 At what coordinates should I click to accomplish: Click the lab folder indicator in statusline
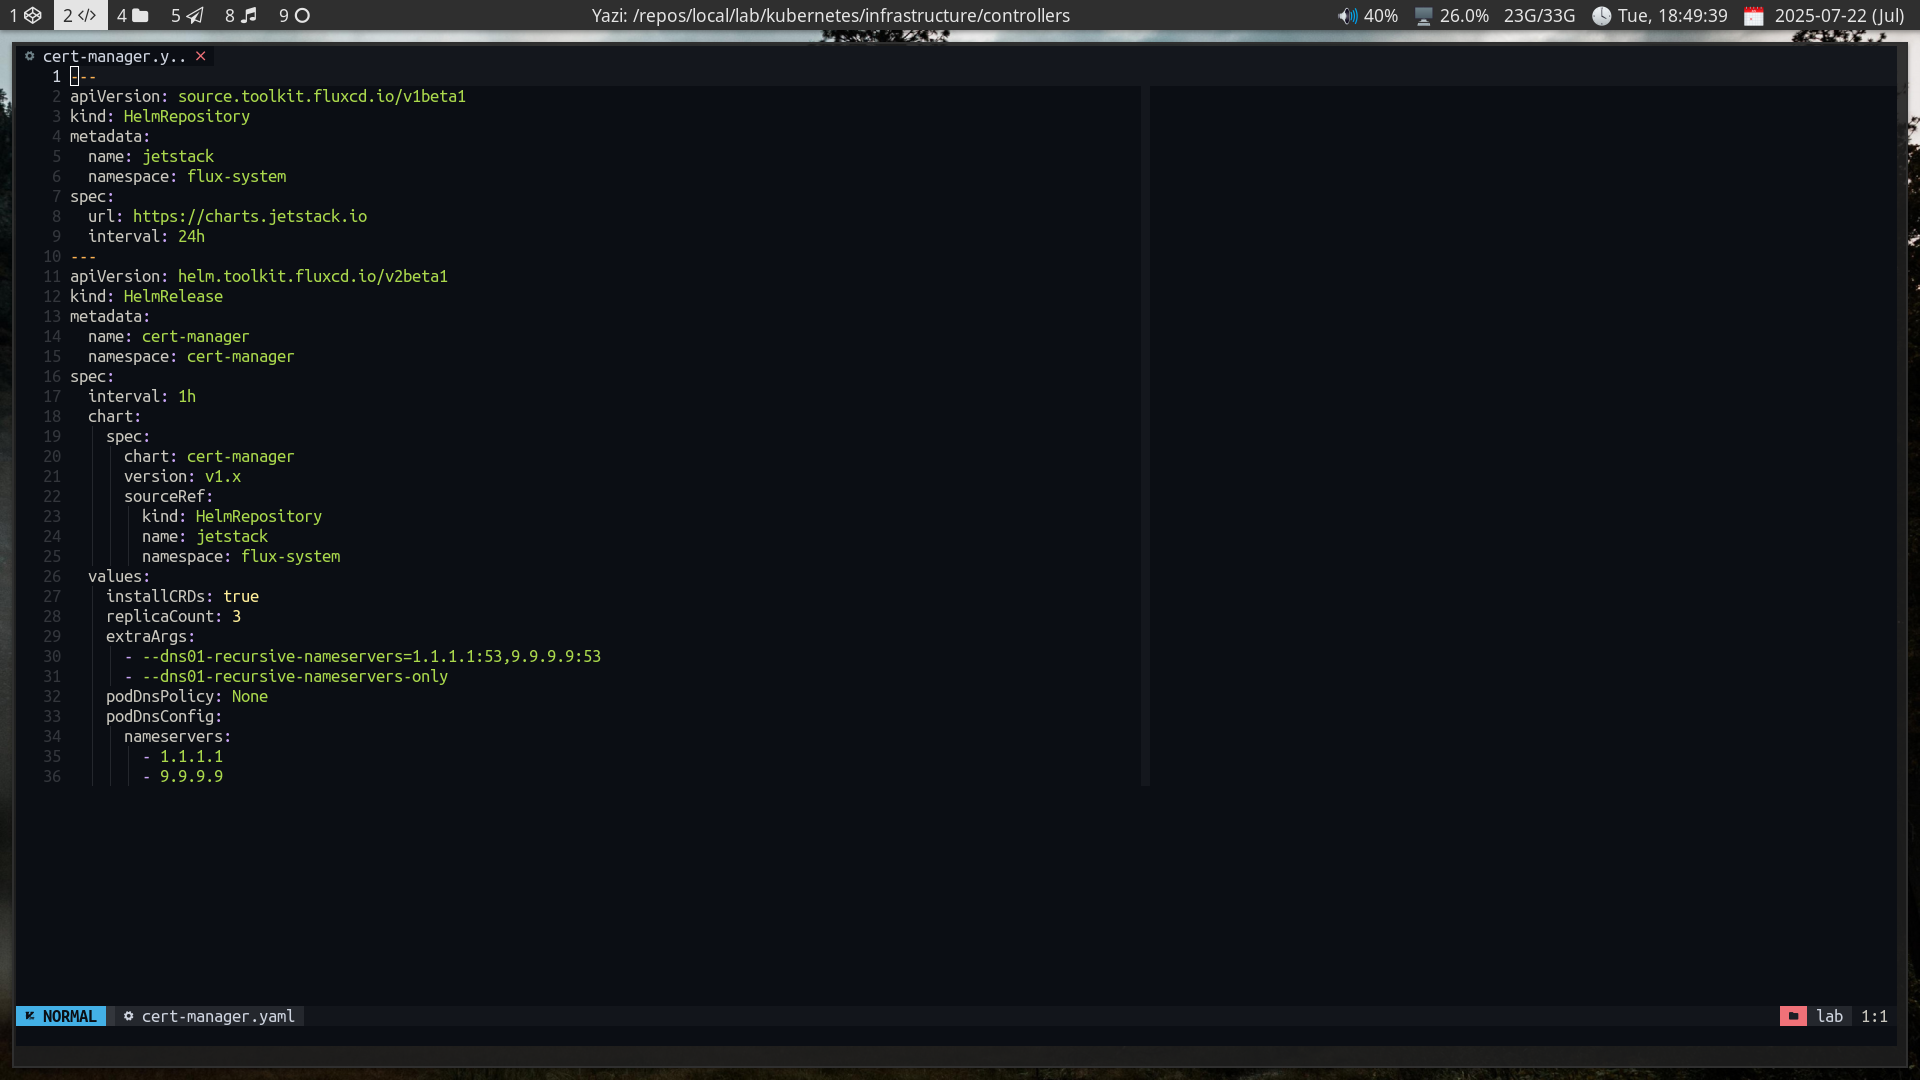[x=1829, y=1016]
